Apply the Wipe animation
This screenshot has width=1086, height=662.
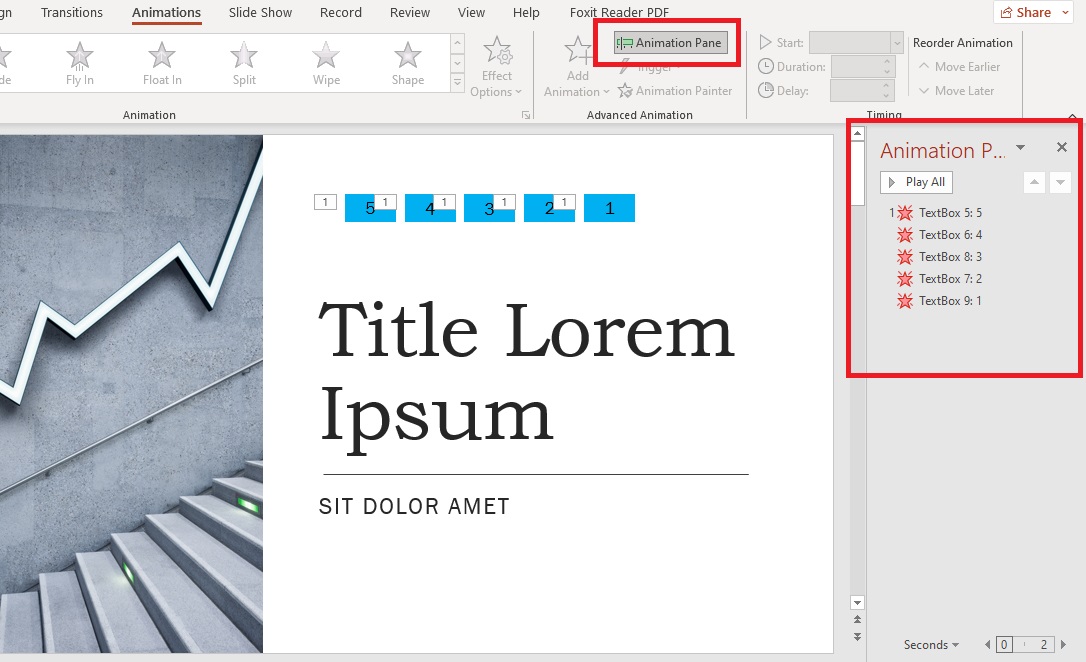coord(325,62)
